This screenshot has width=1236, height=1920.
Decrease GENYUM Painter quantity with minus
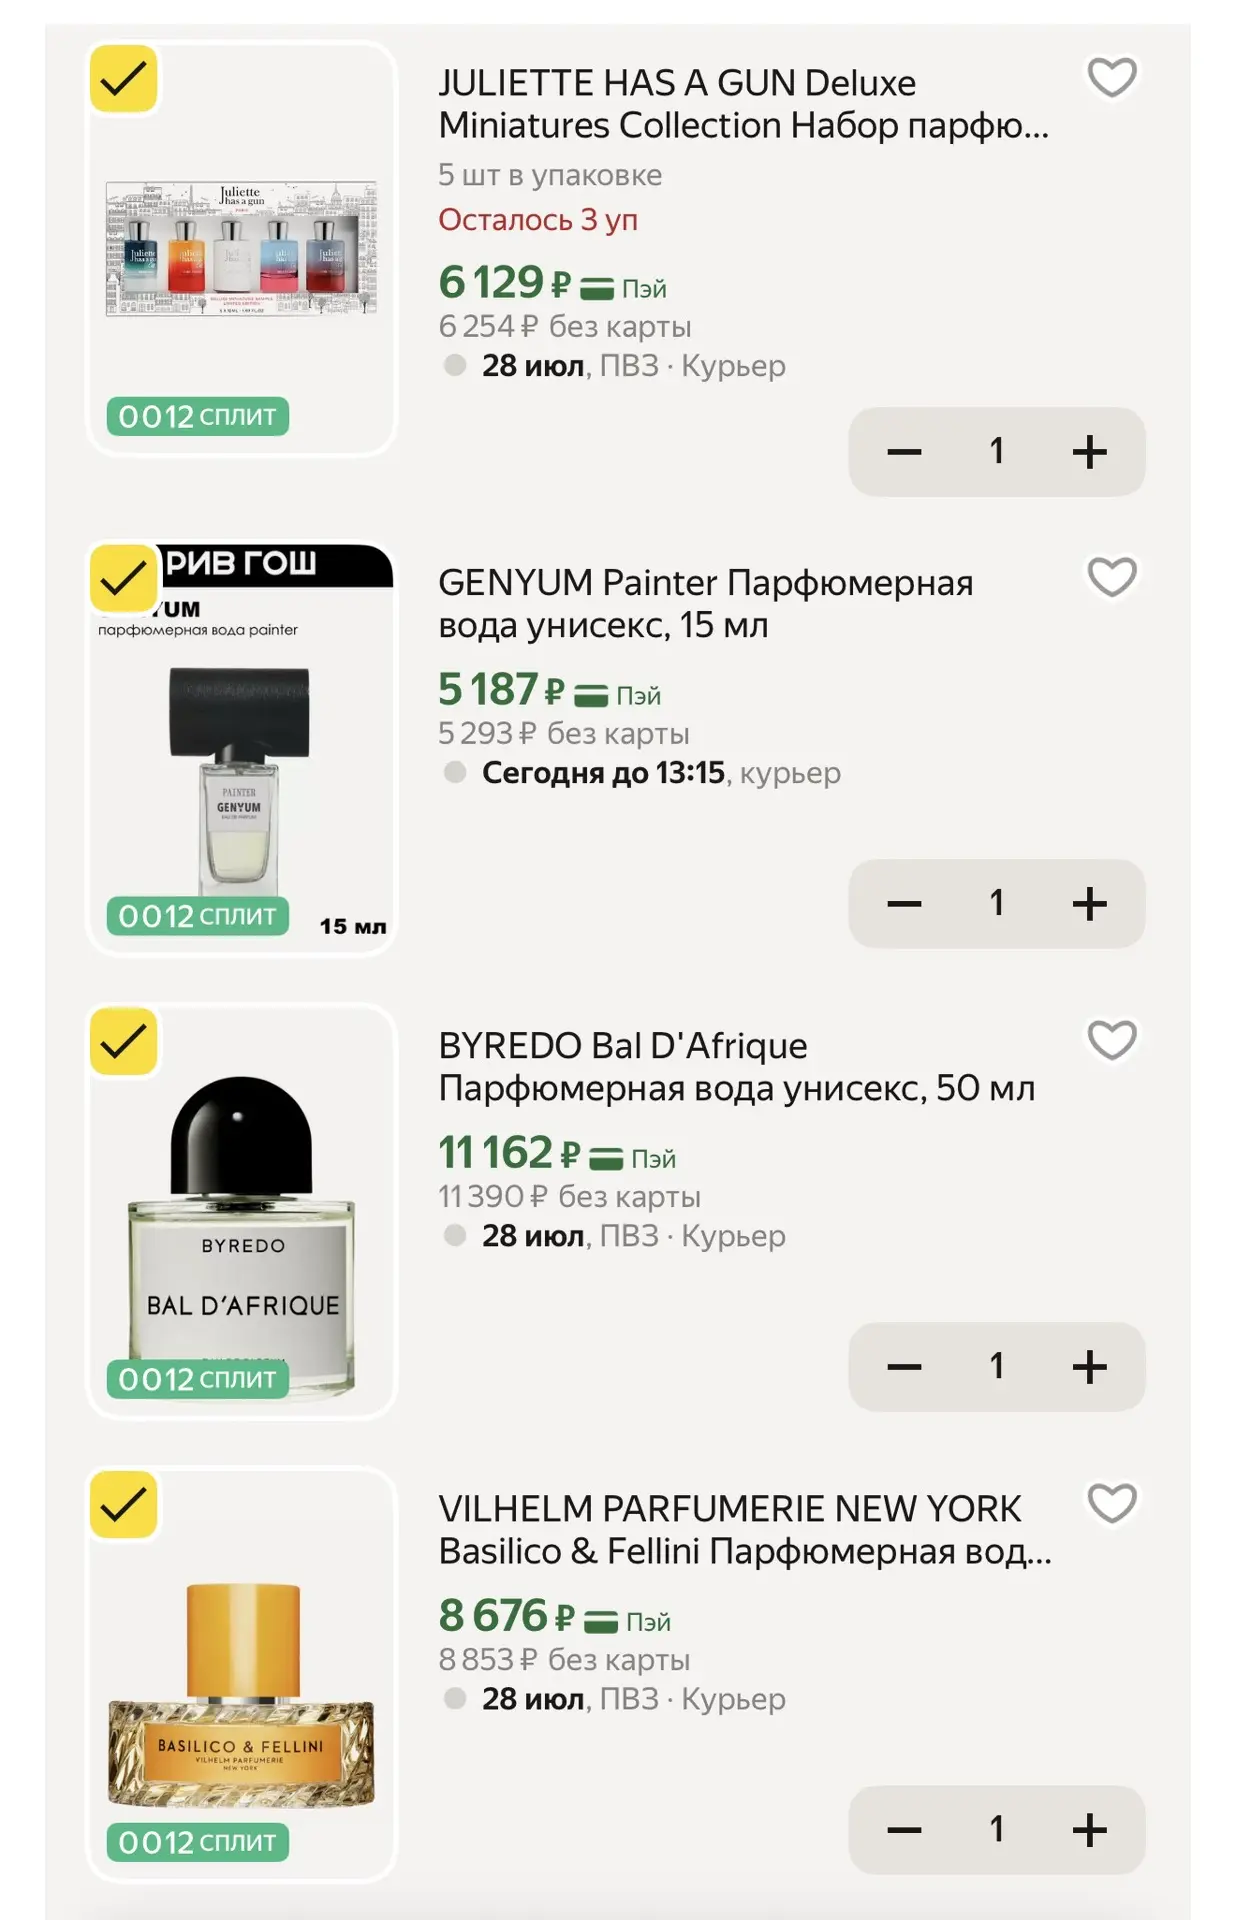coord(904,904)
